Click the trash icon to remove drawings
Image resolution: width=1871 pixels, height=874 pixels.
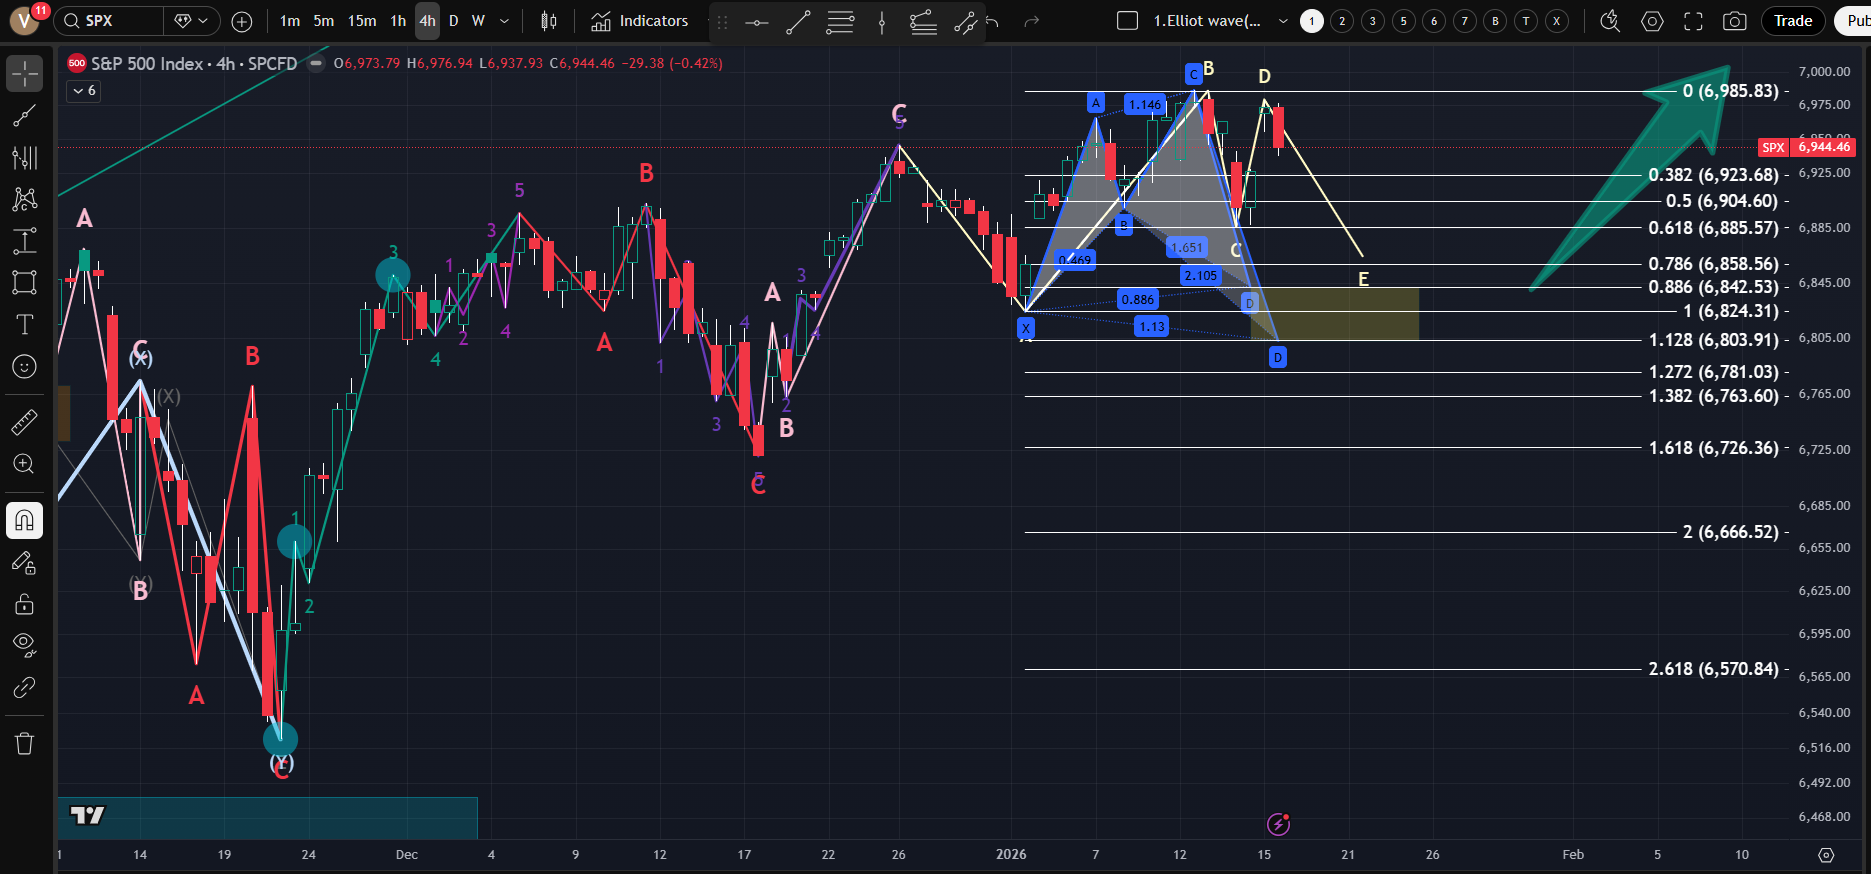point(24,743)
